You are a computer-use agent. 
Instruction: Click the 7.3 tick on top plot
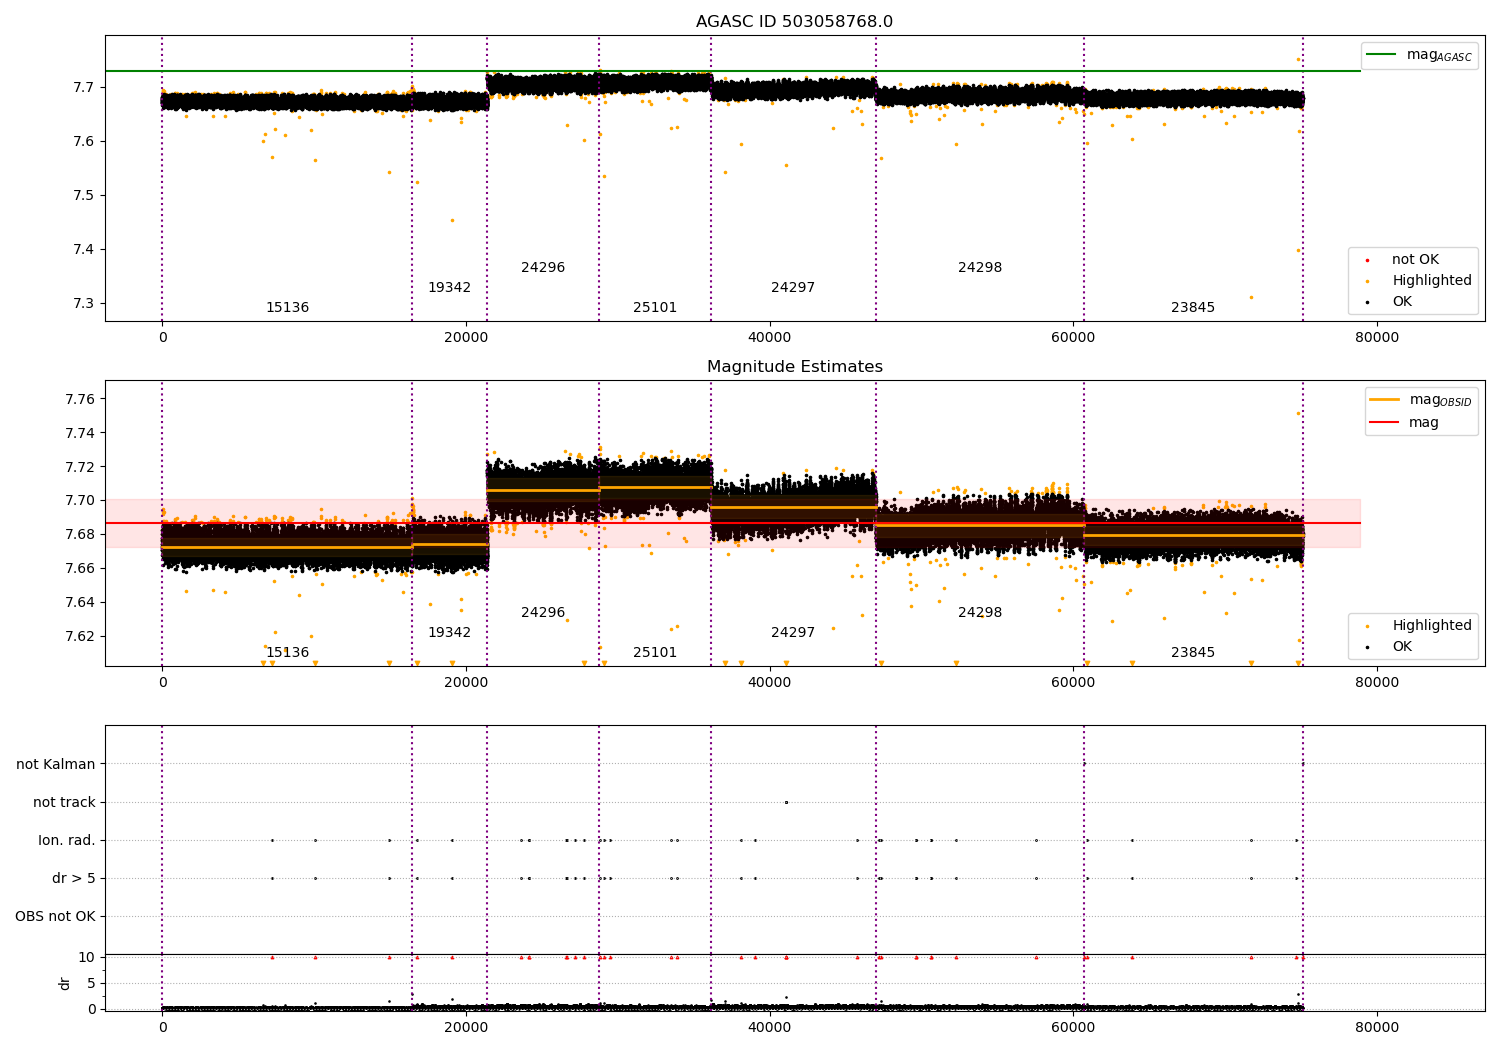click(x=83, y=304)
